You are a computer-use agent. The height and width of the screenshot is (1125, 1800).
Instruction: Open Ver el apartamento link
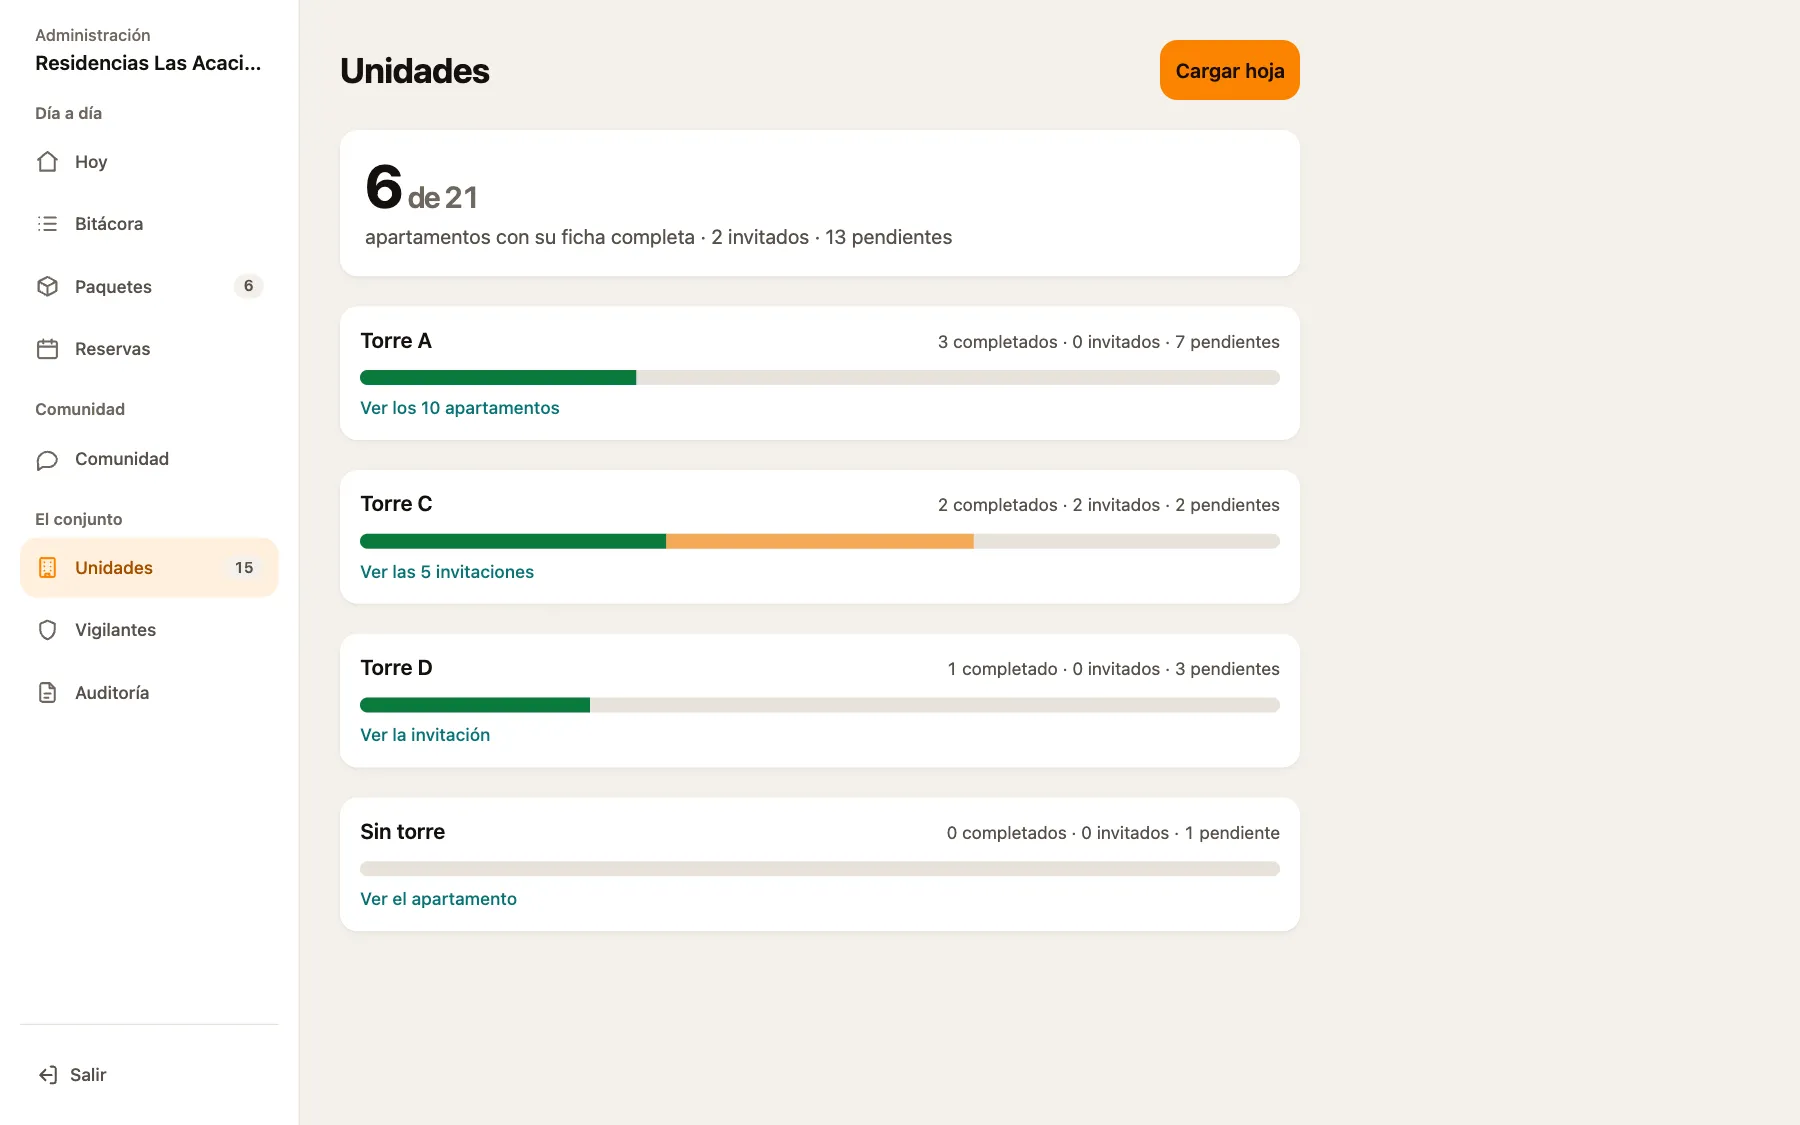tap(438, 899)
